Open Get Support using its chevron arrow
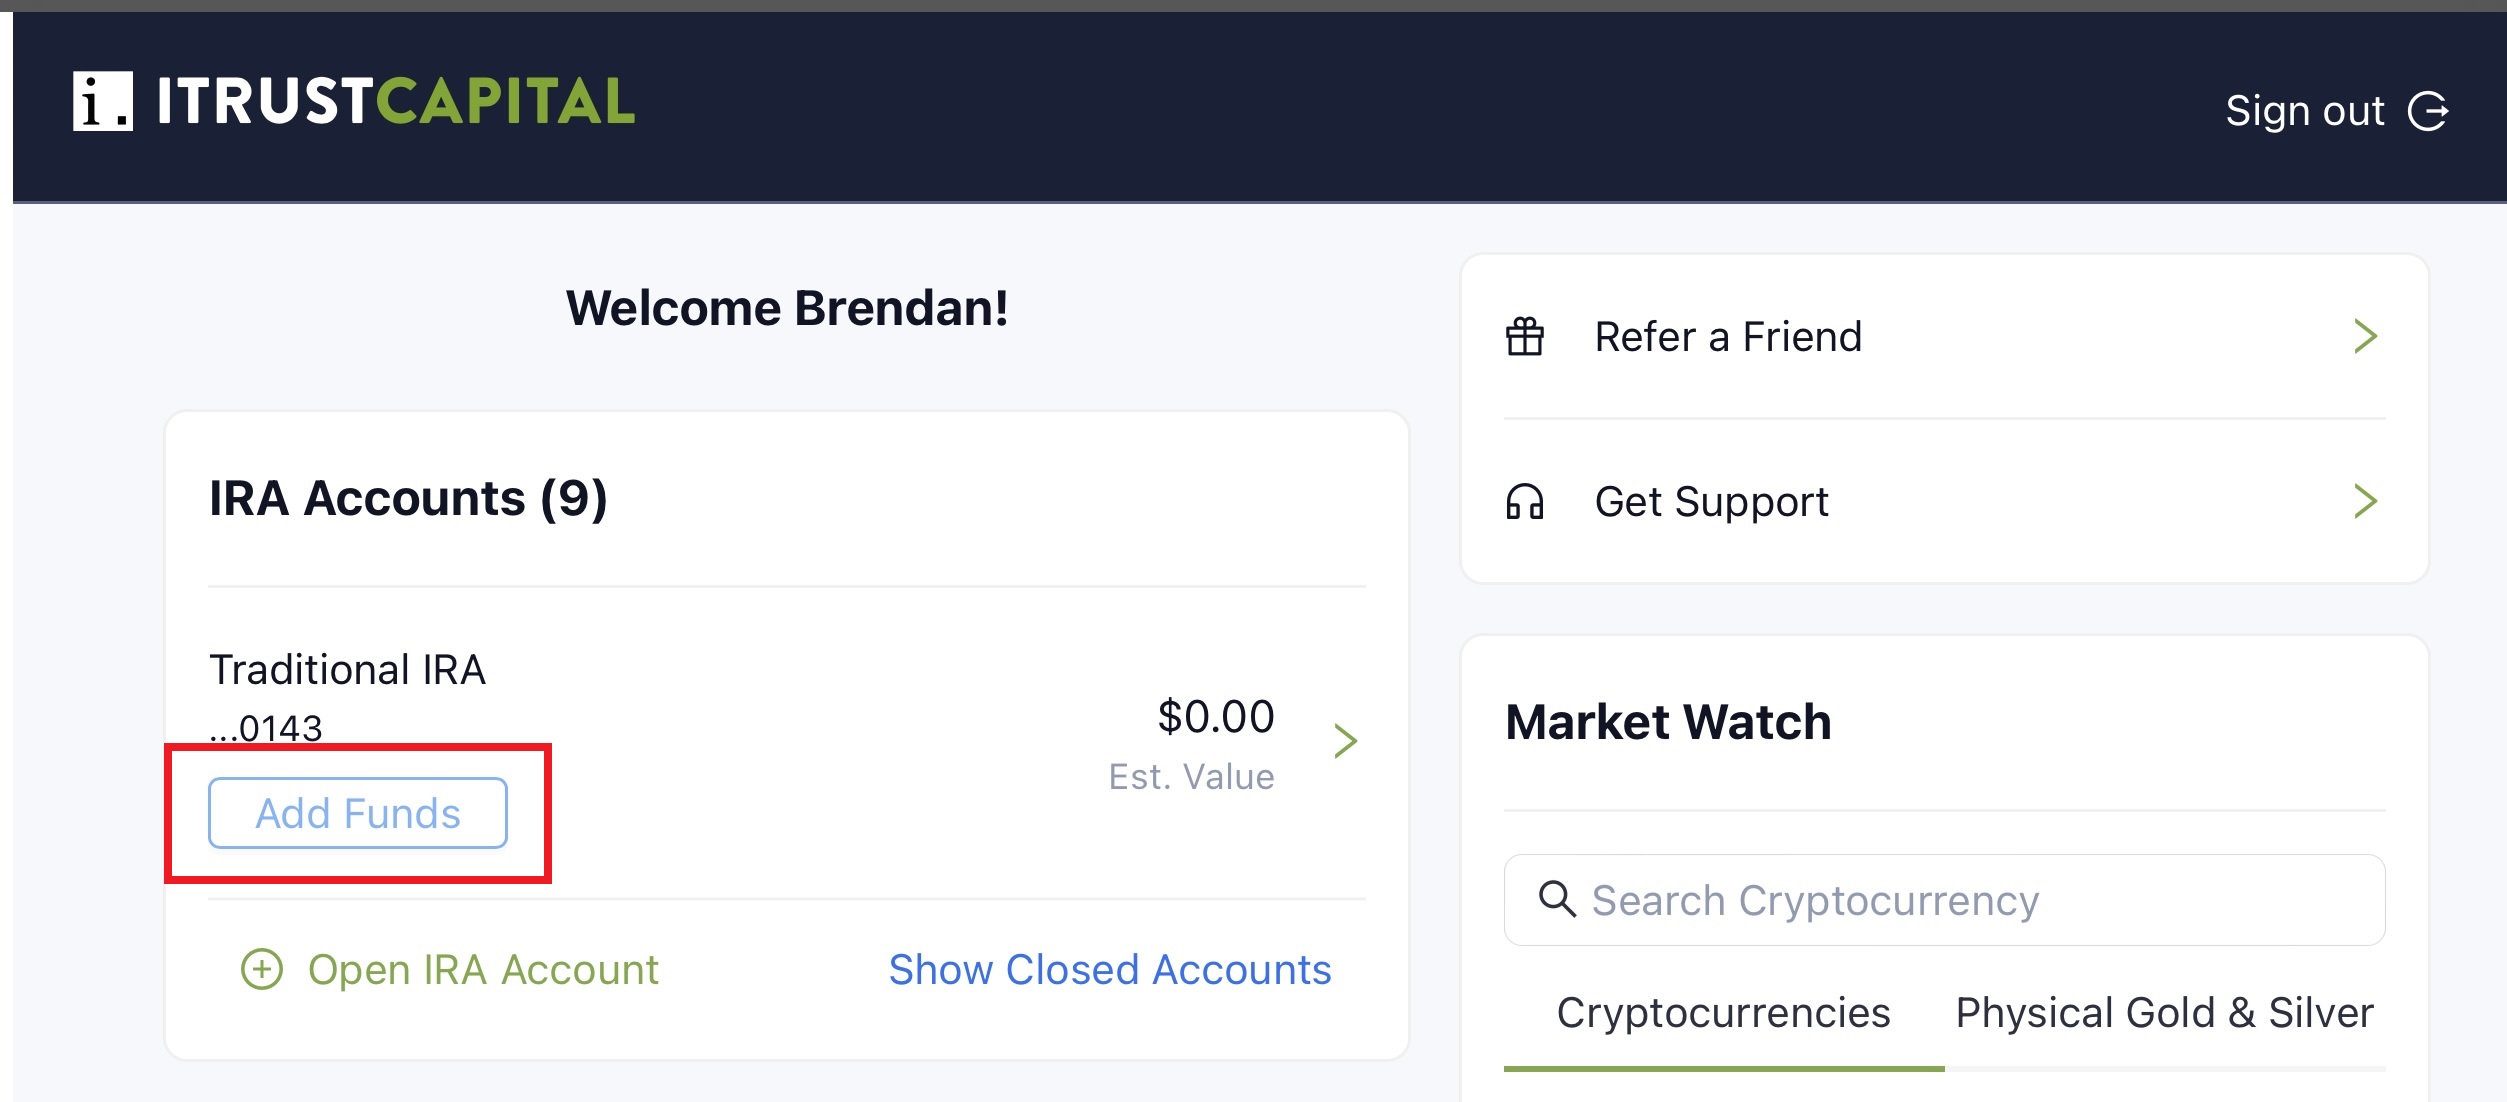The height and width of the screenshot is (1102, 2507). (2365, 501)
